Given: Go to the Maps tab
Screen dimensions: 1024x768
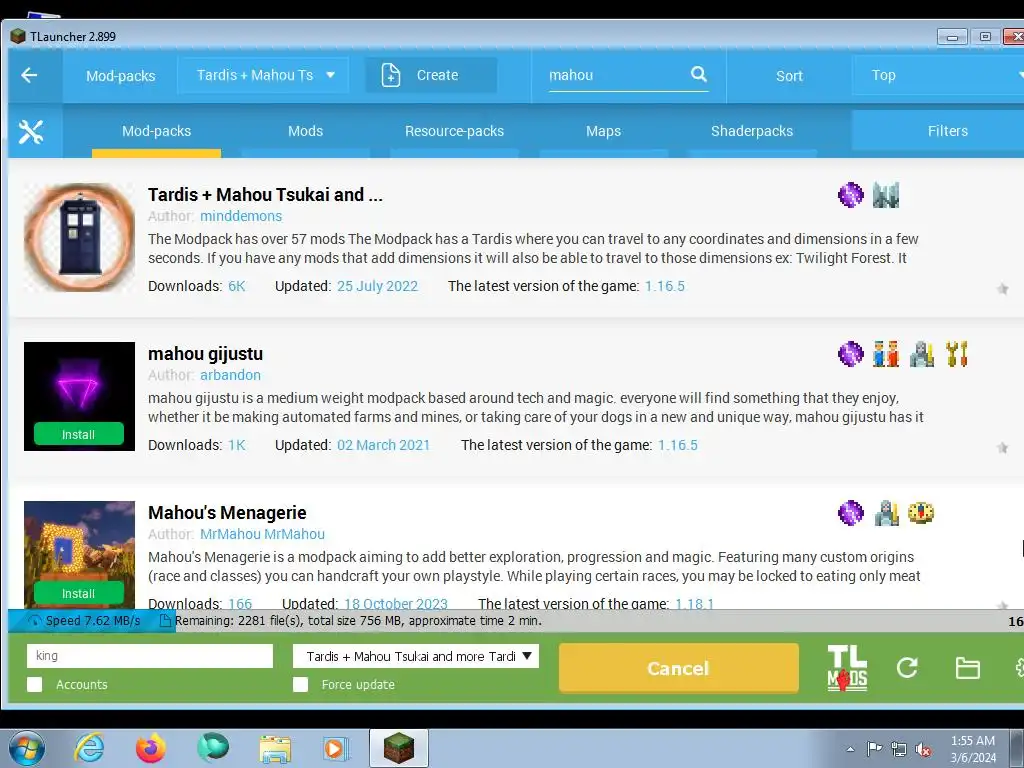Looking at the screenshot, I should pyautogui.click(x=603, y=131).
